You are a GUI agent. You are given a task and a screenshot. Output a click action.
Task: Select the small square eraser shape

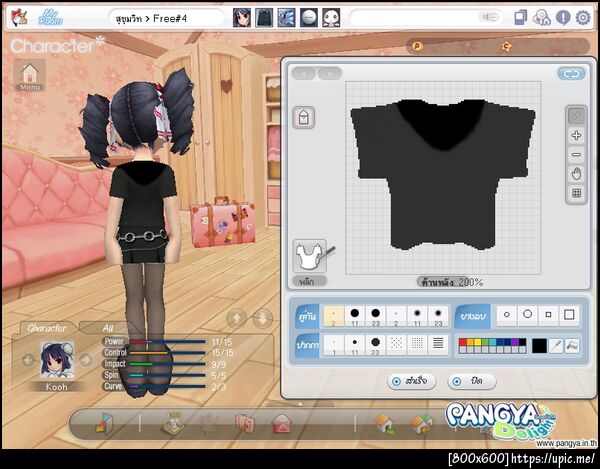(548, 315)
